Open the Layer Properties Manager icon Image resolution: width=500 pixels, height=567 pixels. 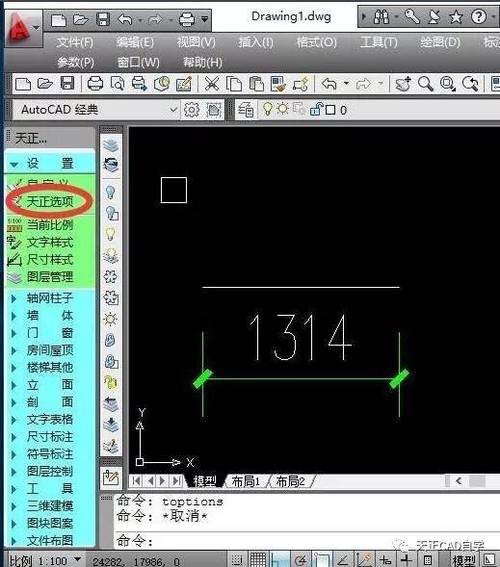[x=245, y=110]
